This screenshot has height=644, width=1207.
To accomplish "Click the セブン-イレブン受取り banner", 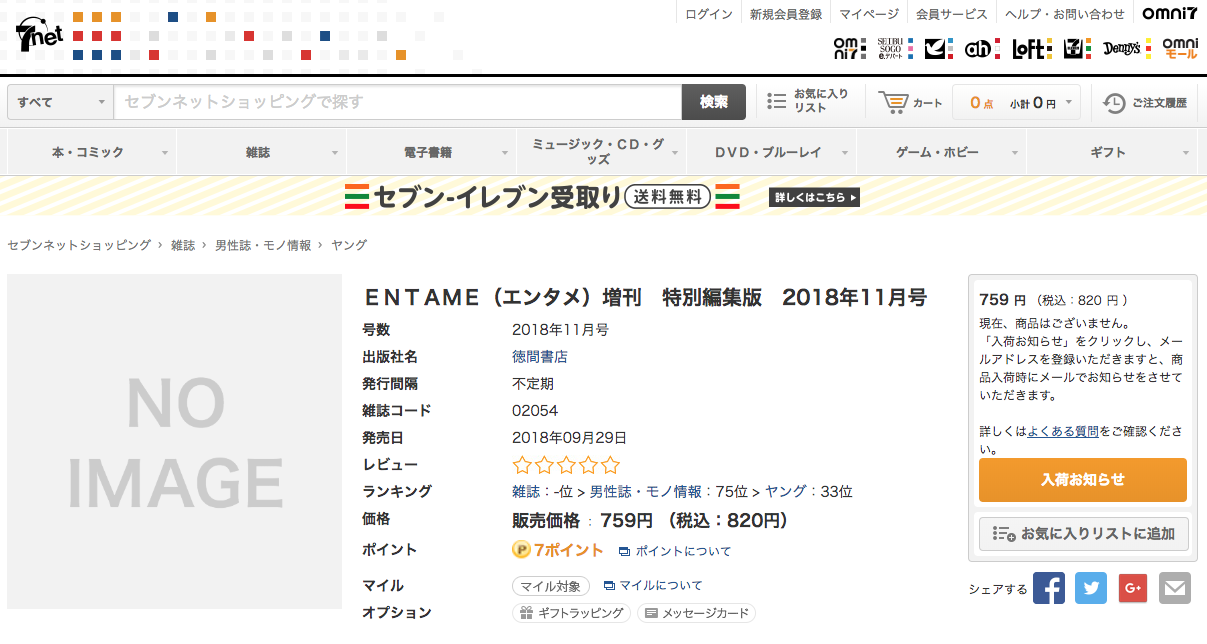I will click(603, 197).
